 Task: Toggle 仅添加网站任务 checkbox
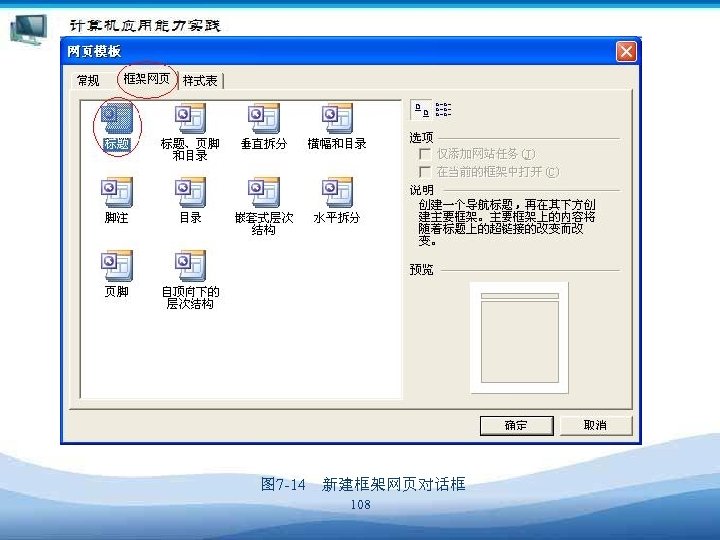[x=425, y=153]
